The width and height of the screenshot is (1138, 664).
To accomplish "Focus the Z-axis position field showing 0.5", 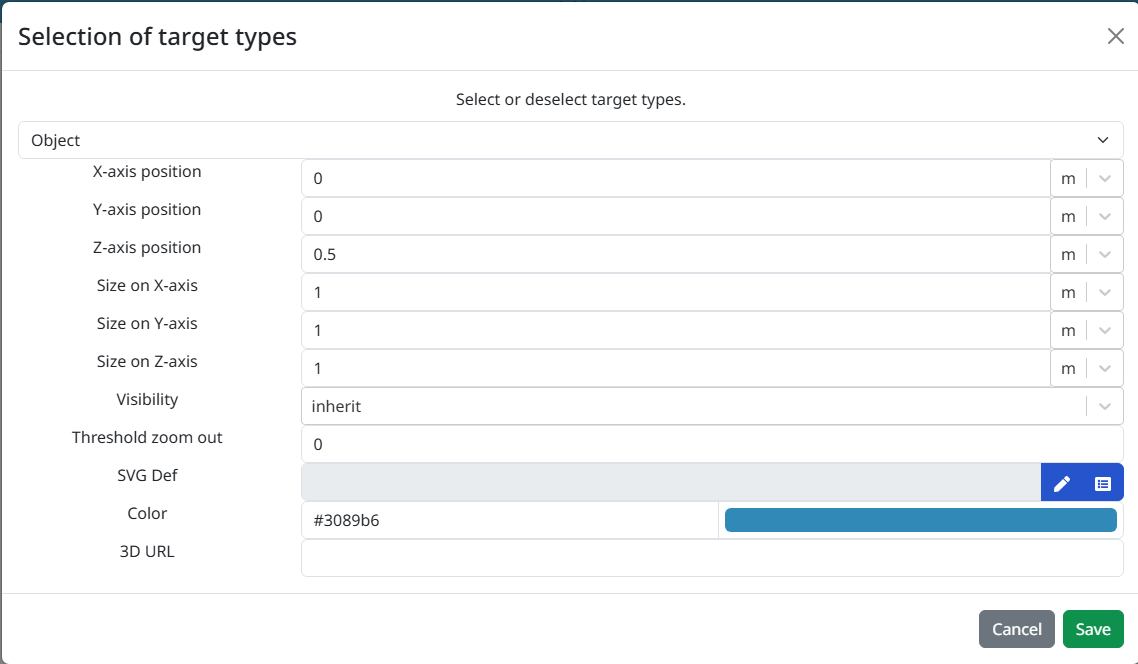I will click(675, 254).
